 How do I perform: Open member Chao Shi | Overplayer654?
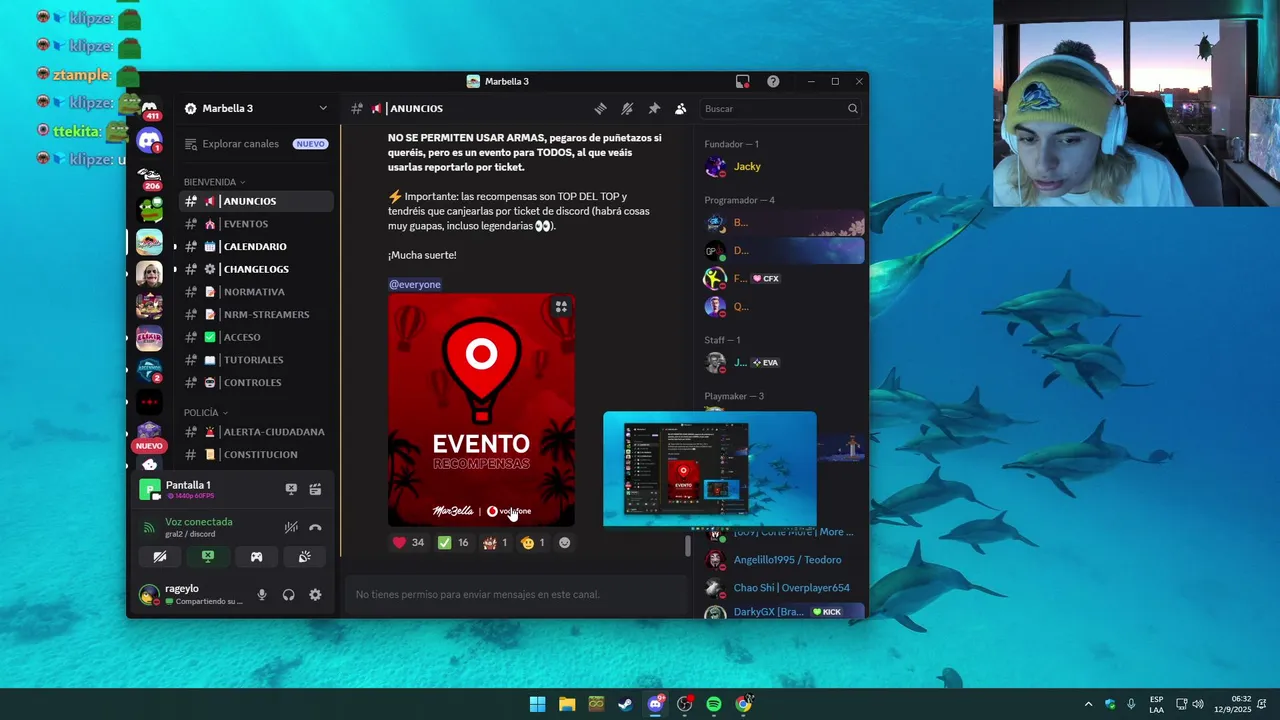(x=783, y=588)
